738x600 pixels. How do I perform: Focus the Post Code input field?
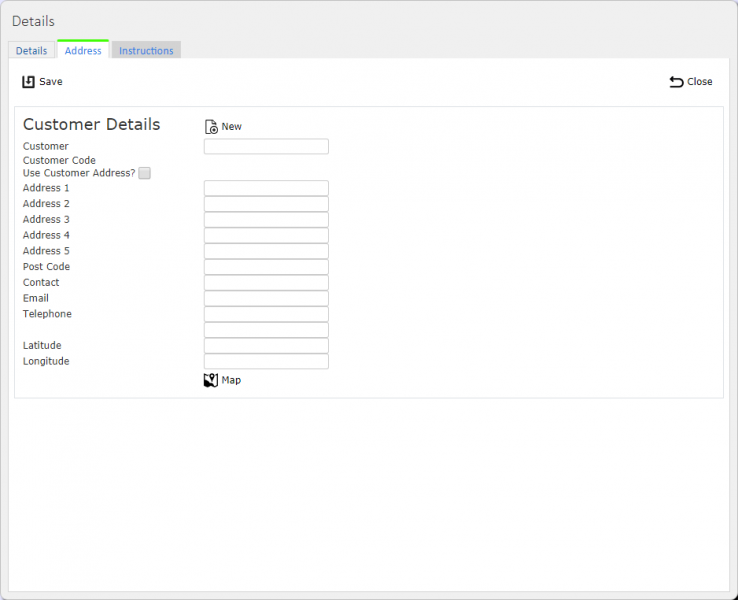click(266, 267)
